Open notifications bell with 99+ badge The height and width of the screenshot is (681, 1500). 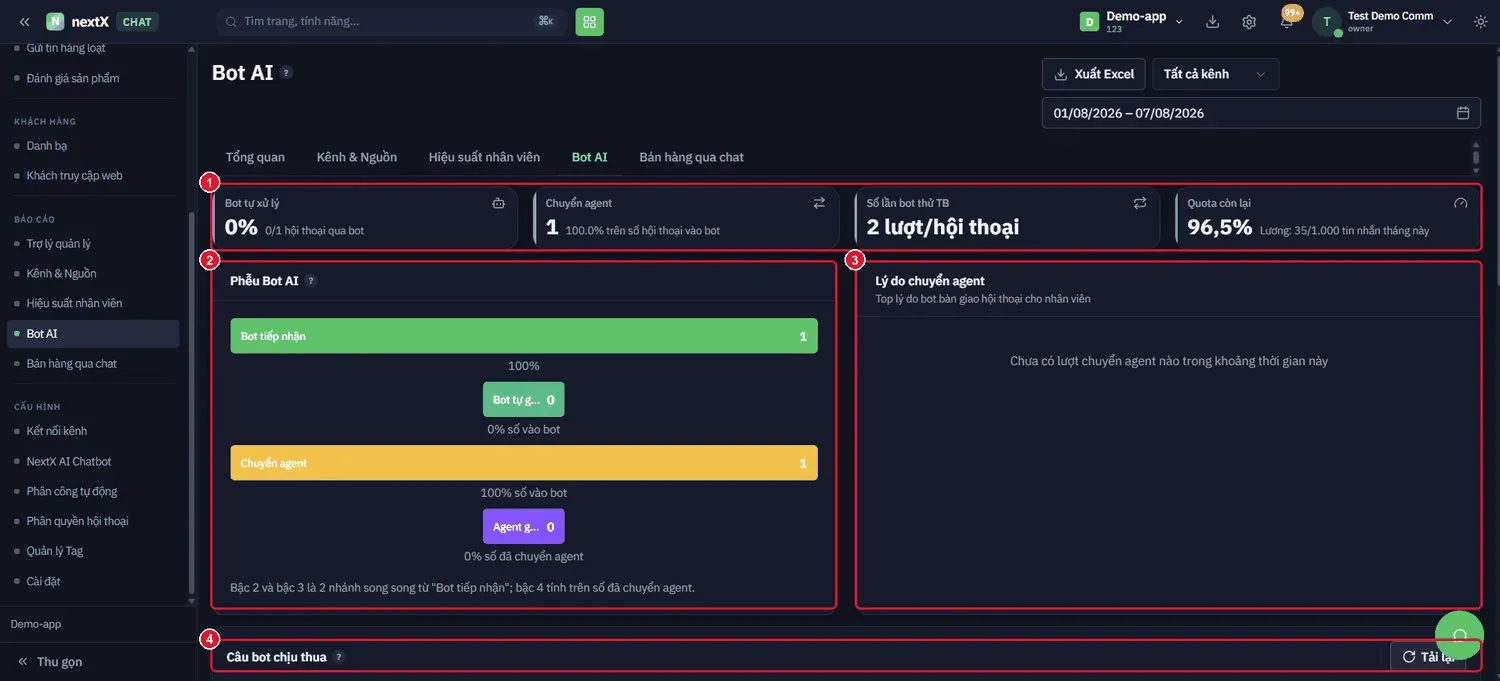[1287, 21]
